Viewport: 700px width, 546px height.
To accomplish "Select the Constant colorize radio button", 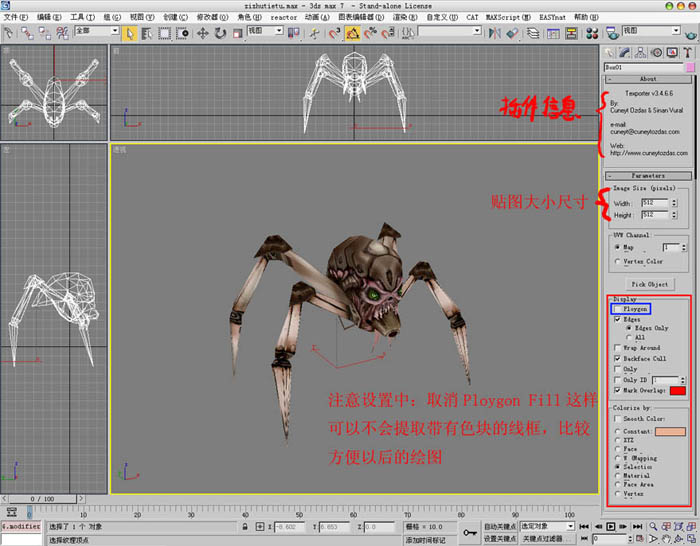I will pos(617,431).
